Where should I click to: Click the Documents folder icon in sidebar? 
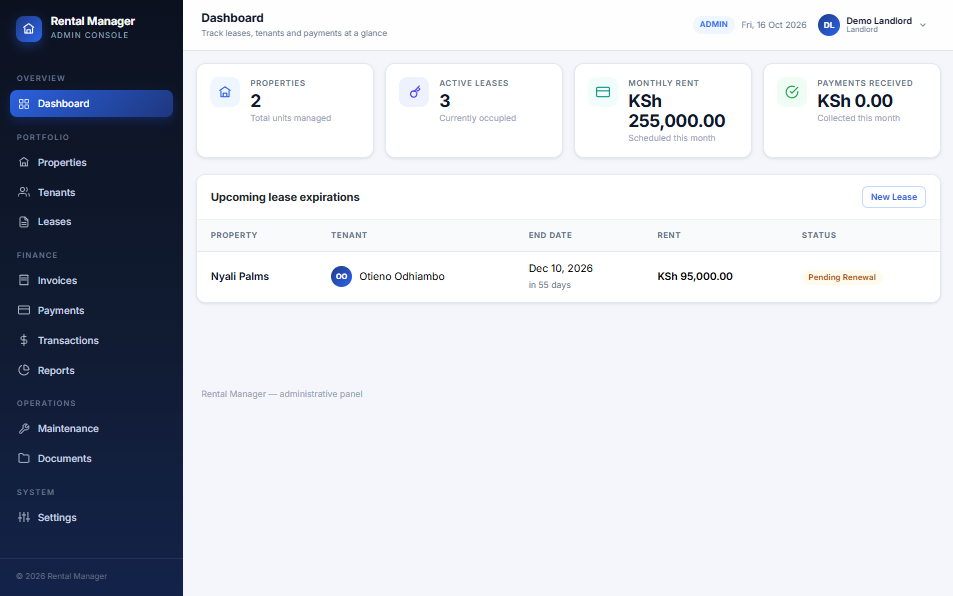tap(24, 458)
